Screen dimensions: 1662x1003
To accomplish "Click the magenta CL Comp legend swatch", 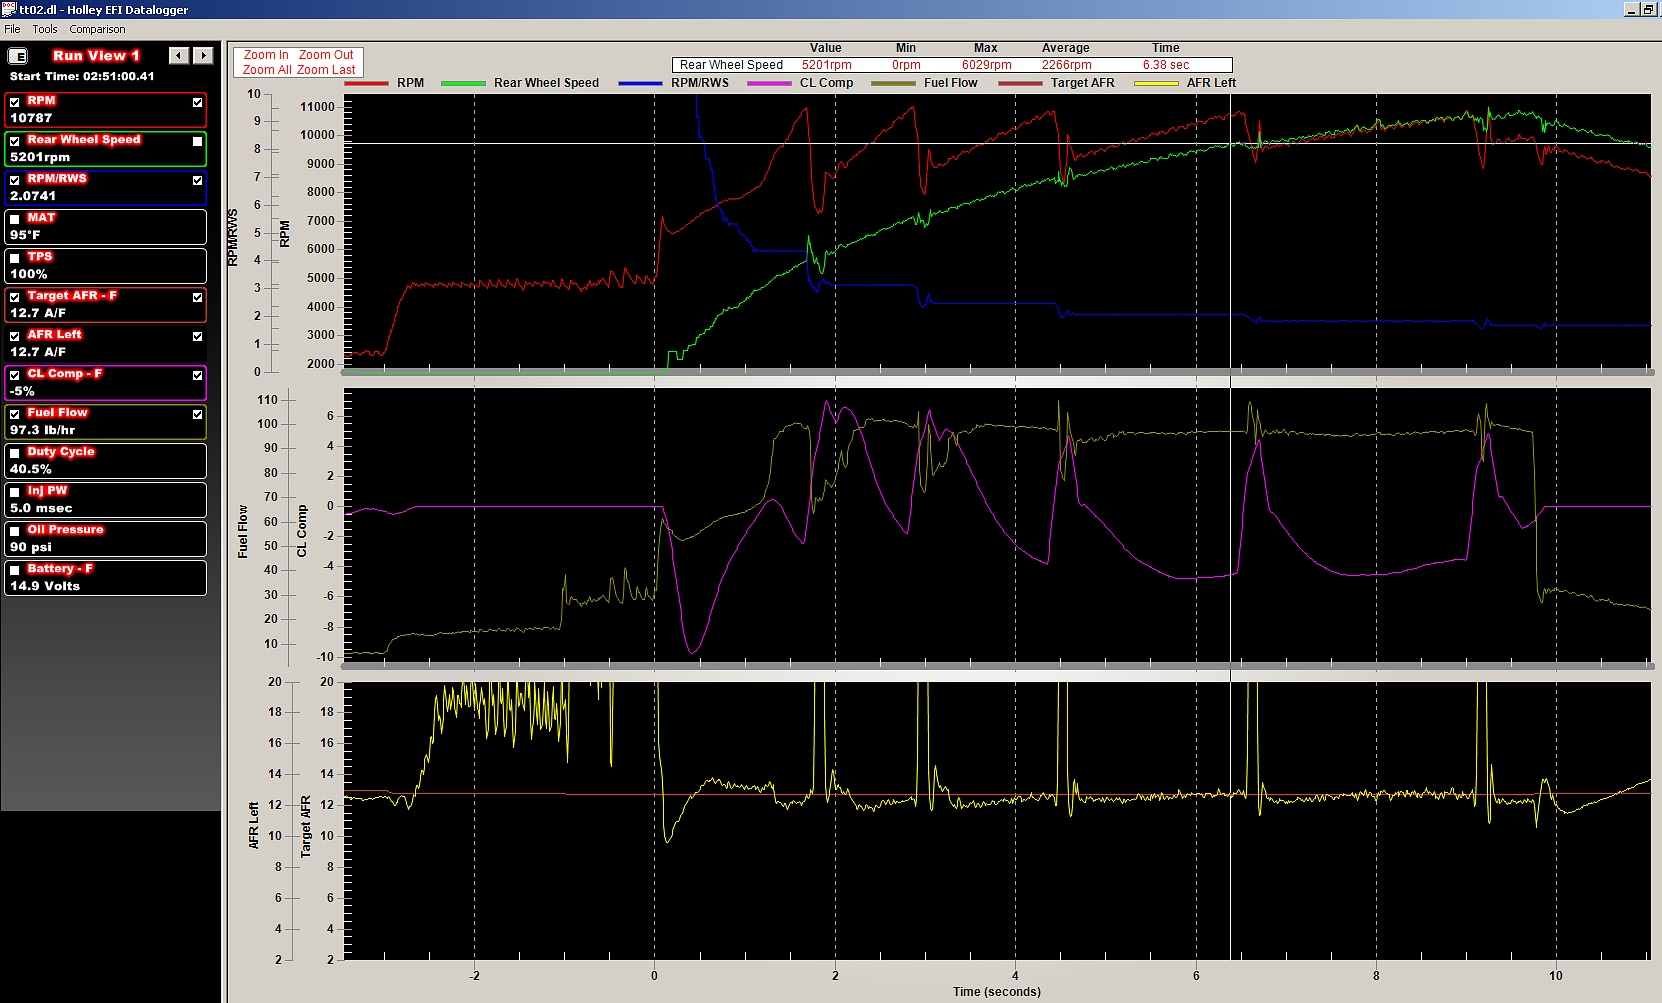I will pos(769,84).
